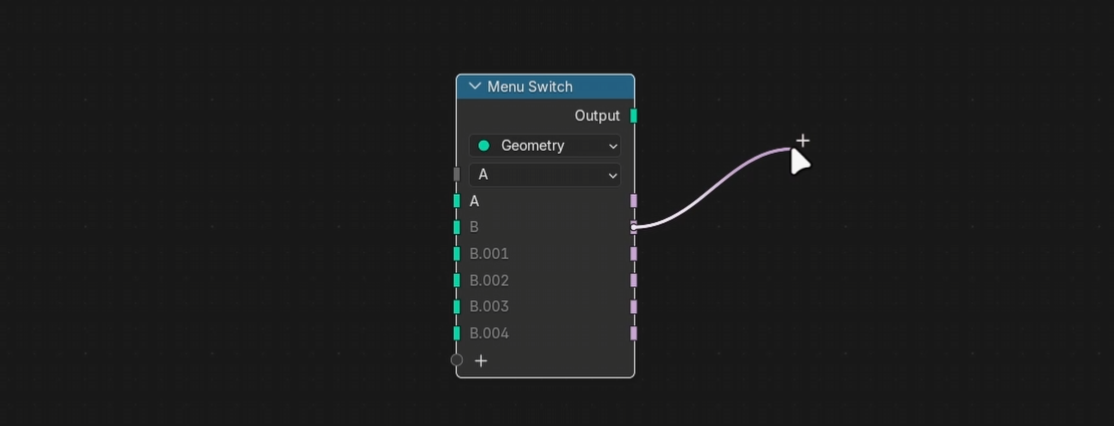Click the green input socket for B.003
Viewport: 1114px width, 426px height.
click(x=457, y=307)
